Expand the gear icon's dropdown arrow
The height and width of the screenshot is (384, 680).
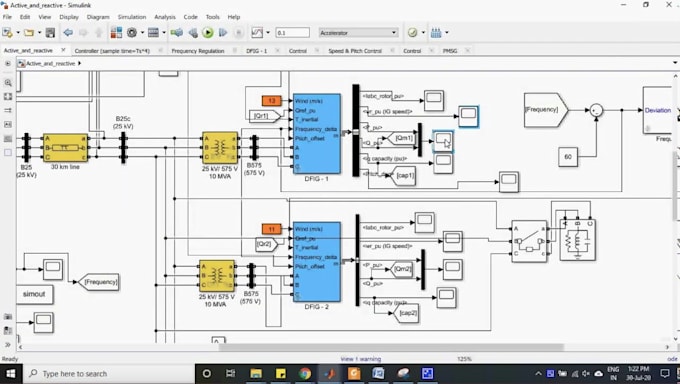point(142,33)
